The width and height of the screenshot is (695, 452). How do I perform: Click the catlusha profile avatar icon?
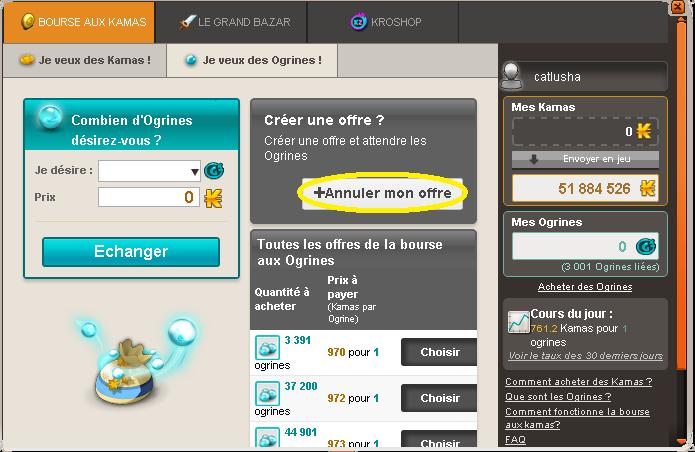tap(512, 76)
